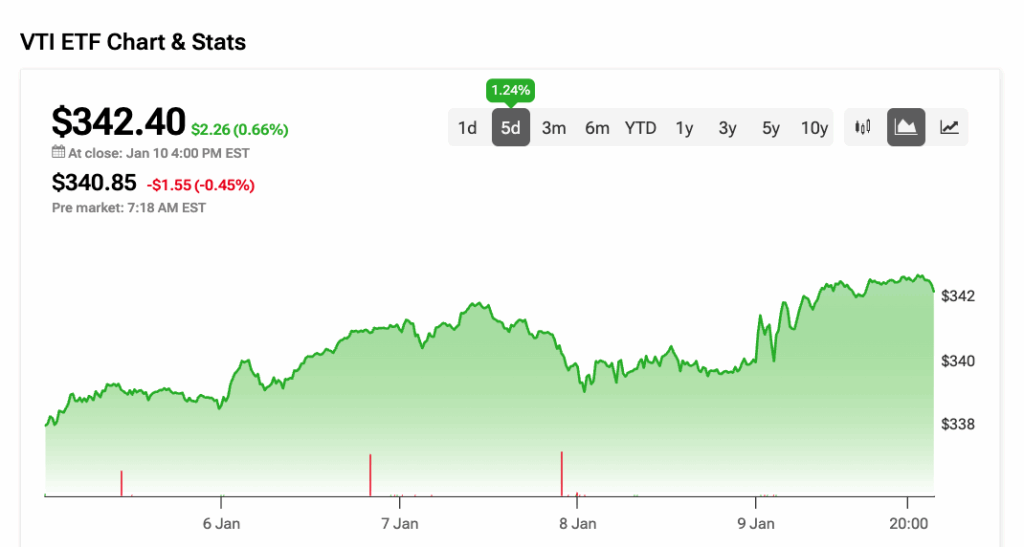Switch to line chart view
Screen dimensions: 1024x547
point(949,127)
